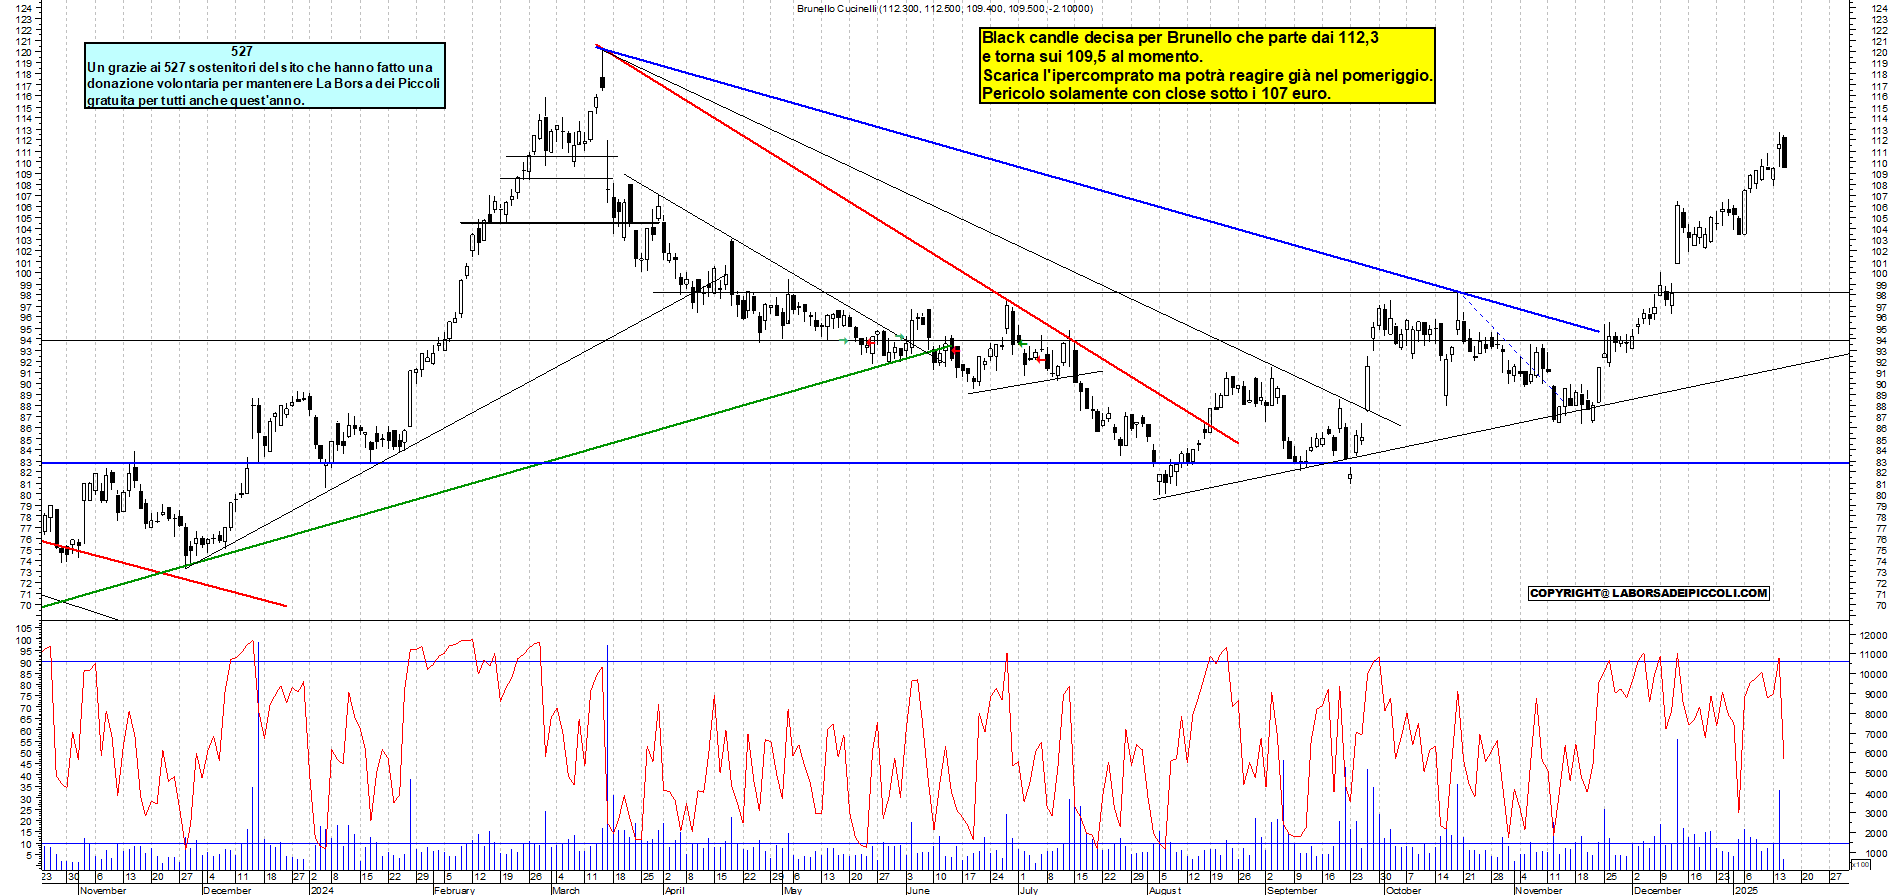Click the '11000' volume axis value
Viewport: 1890px width, 895px height.
tap(1872, 655)
